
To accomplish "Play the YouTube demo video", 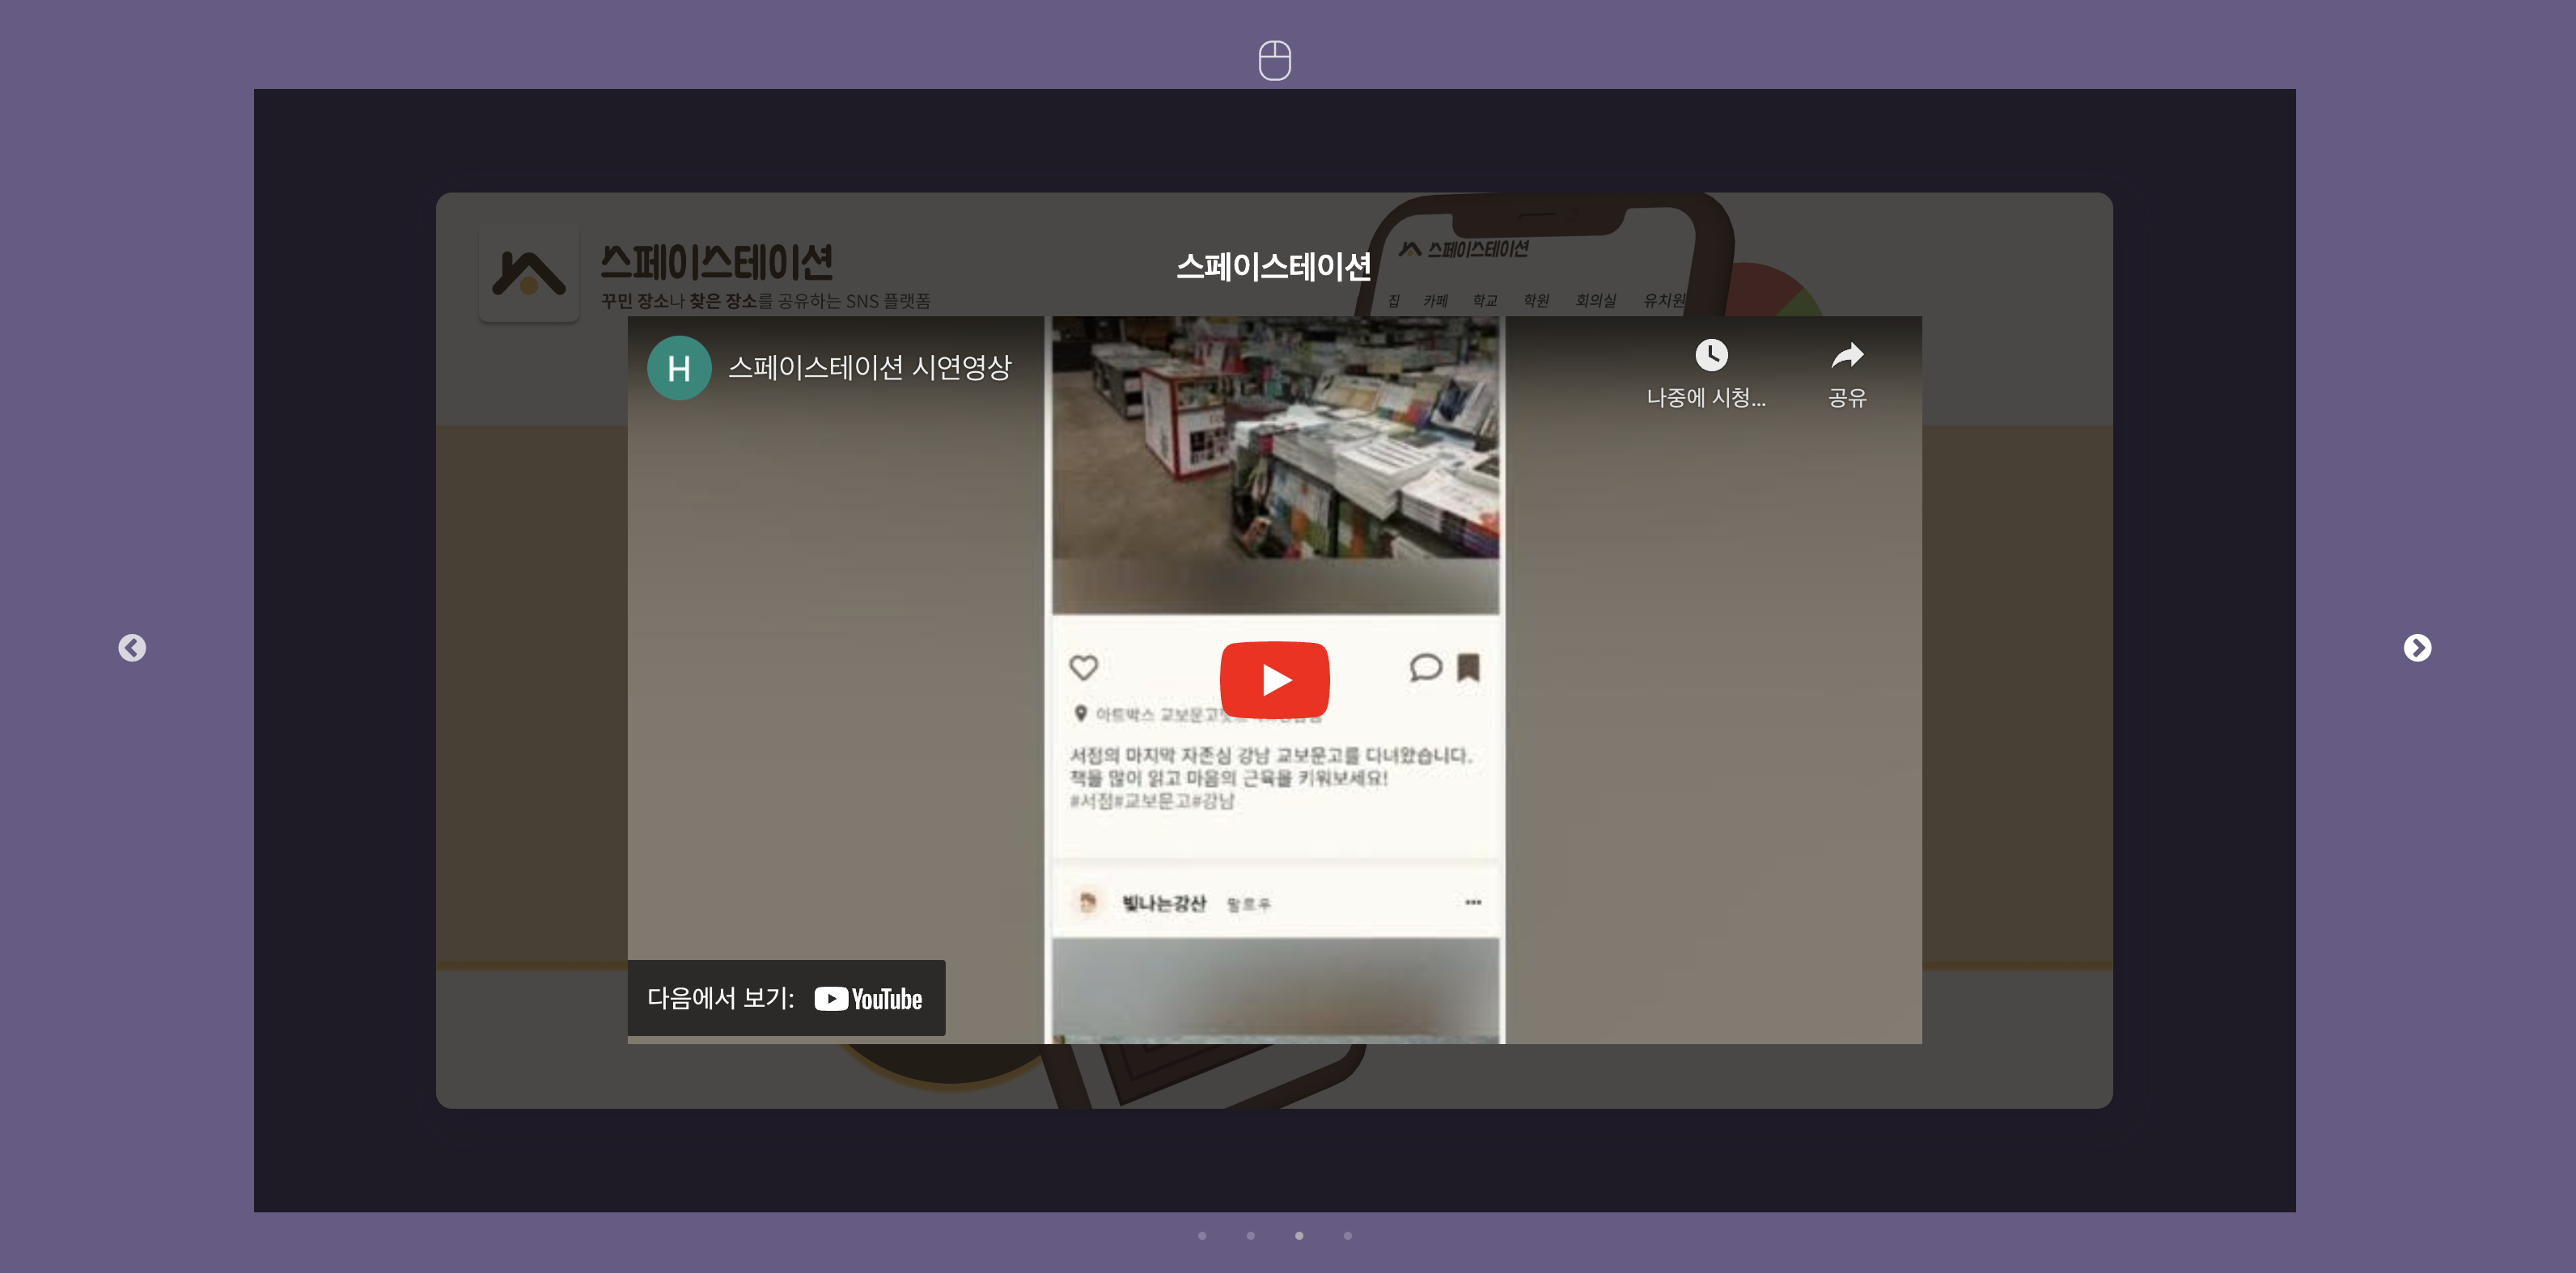I will click(x=1274, y=680).
